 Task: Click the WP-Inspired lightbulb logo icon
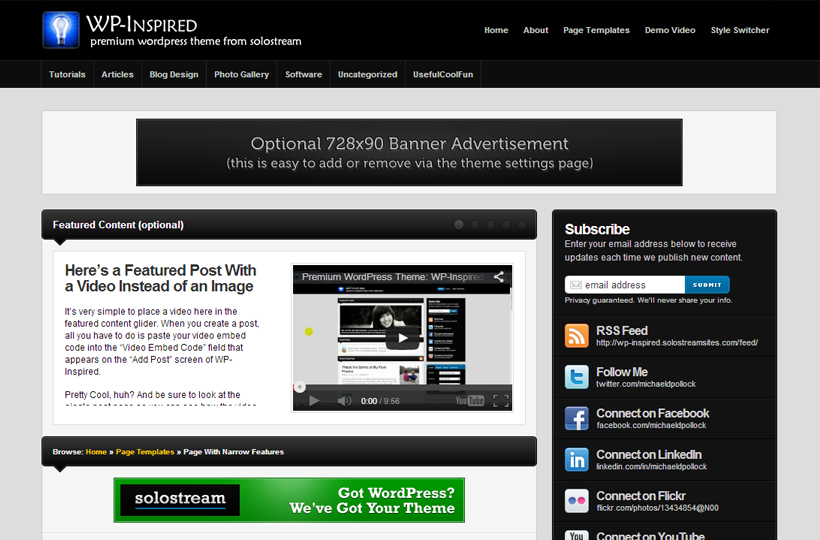pos(61,30)
